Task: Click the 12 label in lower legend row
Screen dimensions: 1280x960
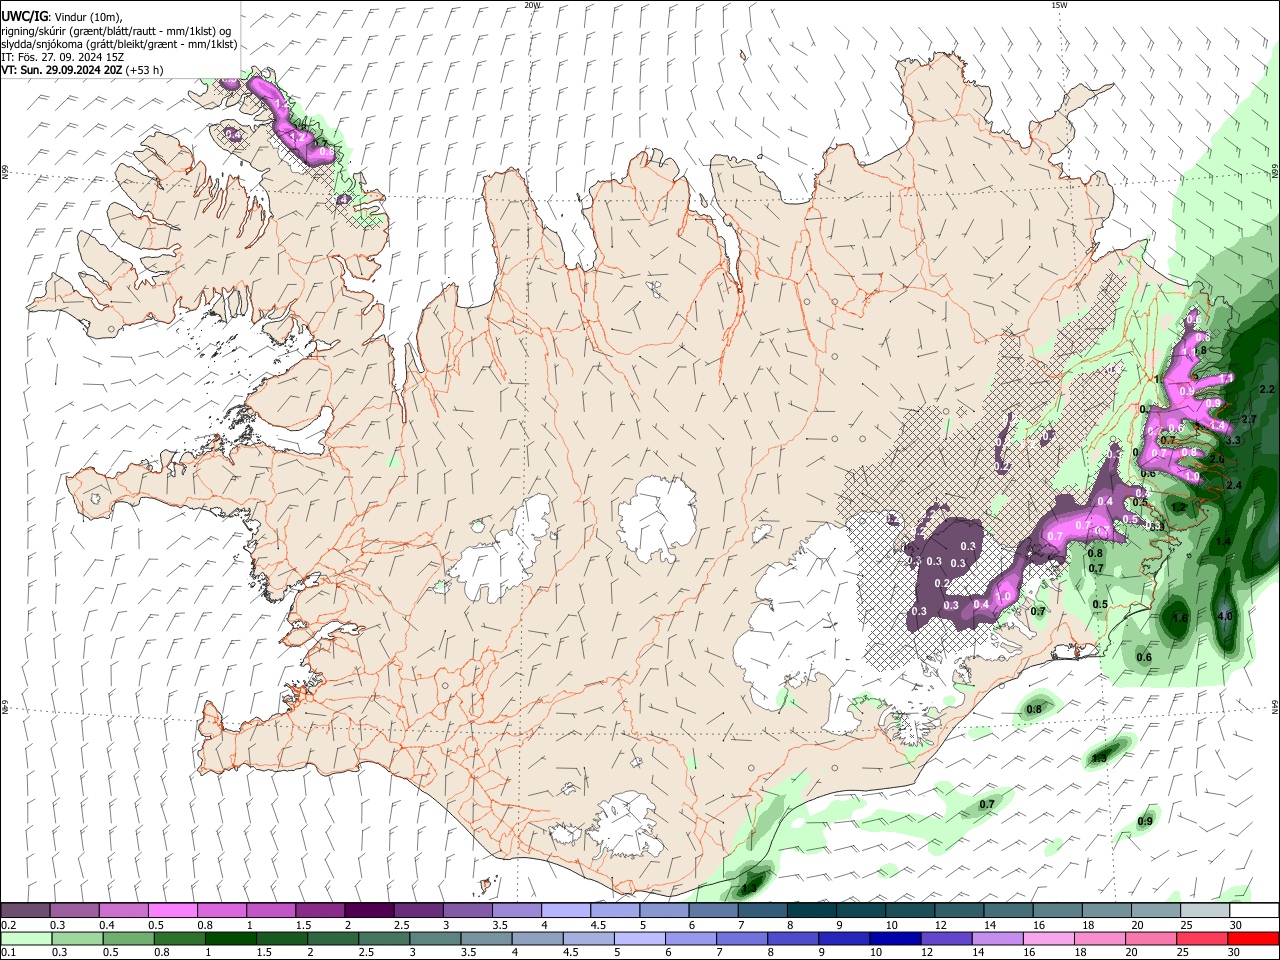Action: coord(928,953)
